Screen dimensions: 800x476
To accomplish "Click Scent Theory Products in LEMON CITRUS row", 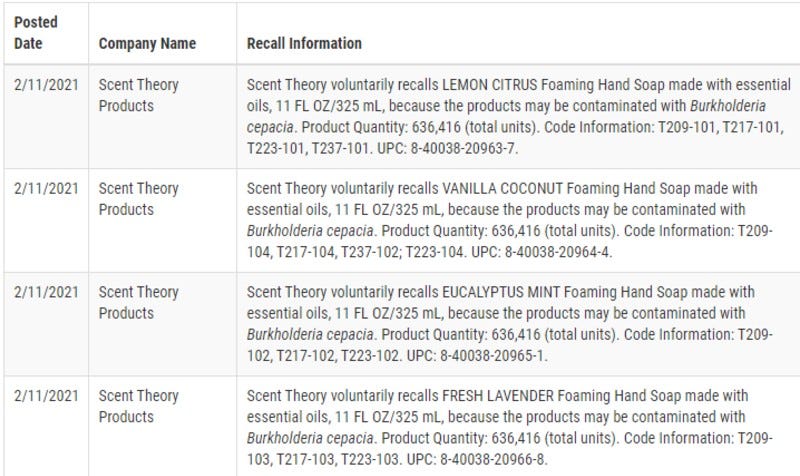I will point(139,96).
